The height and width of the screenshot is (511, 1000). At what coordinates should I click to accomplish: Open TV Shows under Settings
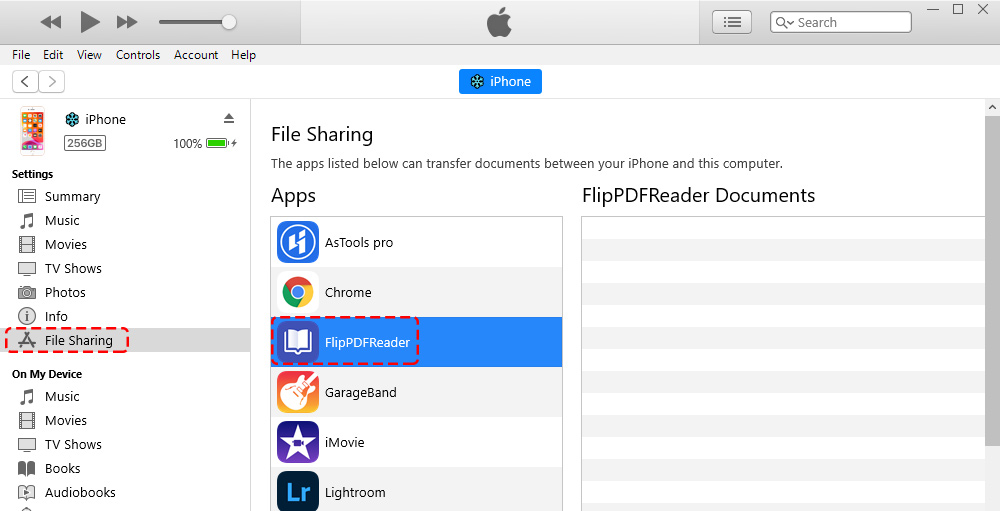(x=73, y=269)
